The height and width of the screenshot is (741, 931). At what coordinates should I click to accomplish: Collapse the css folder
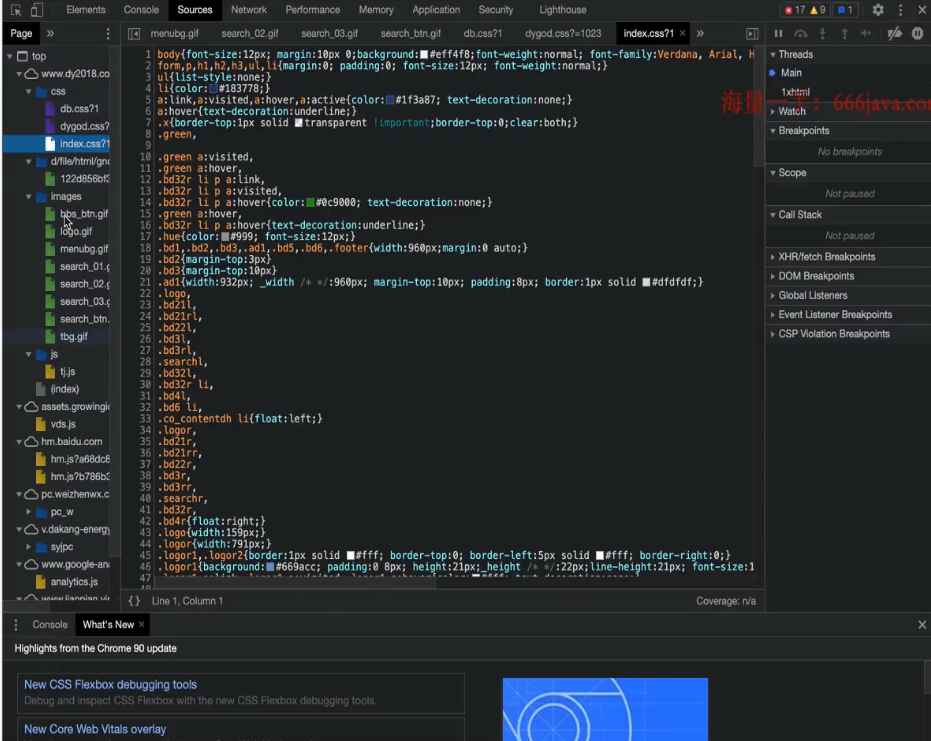pos(28,91)
